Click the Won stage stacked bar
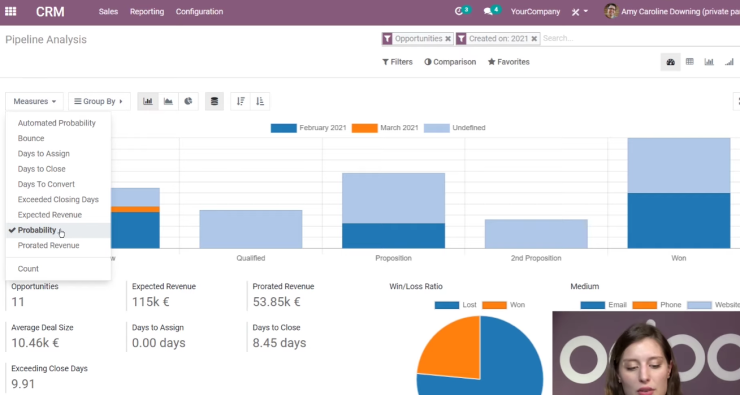The image size is (740, 395). click(679, 193)
